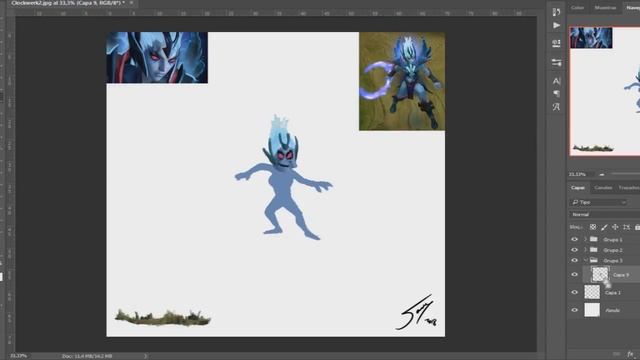Open the Character Styles panel icon
This screenshot has height=360, width=640.
(x=556, y=107)
